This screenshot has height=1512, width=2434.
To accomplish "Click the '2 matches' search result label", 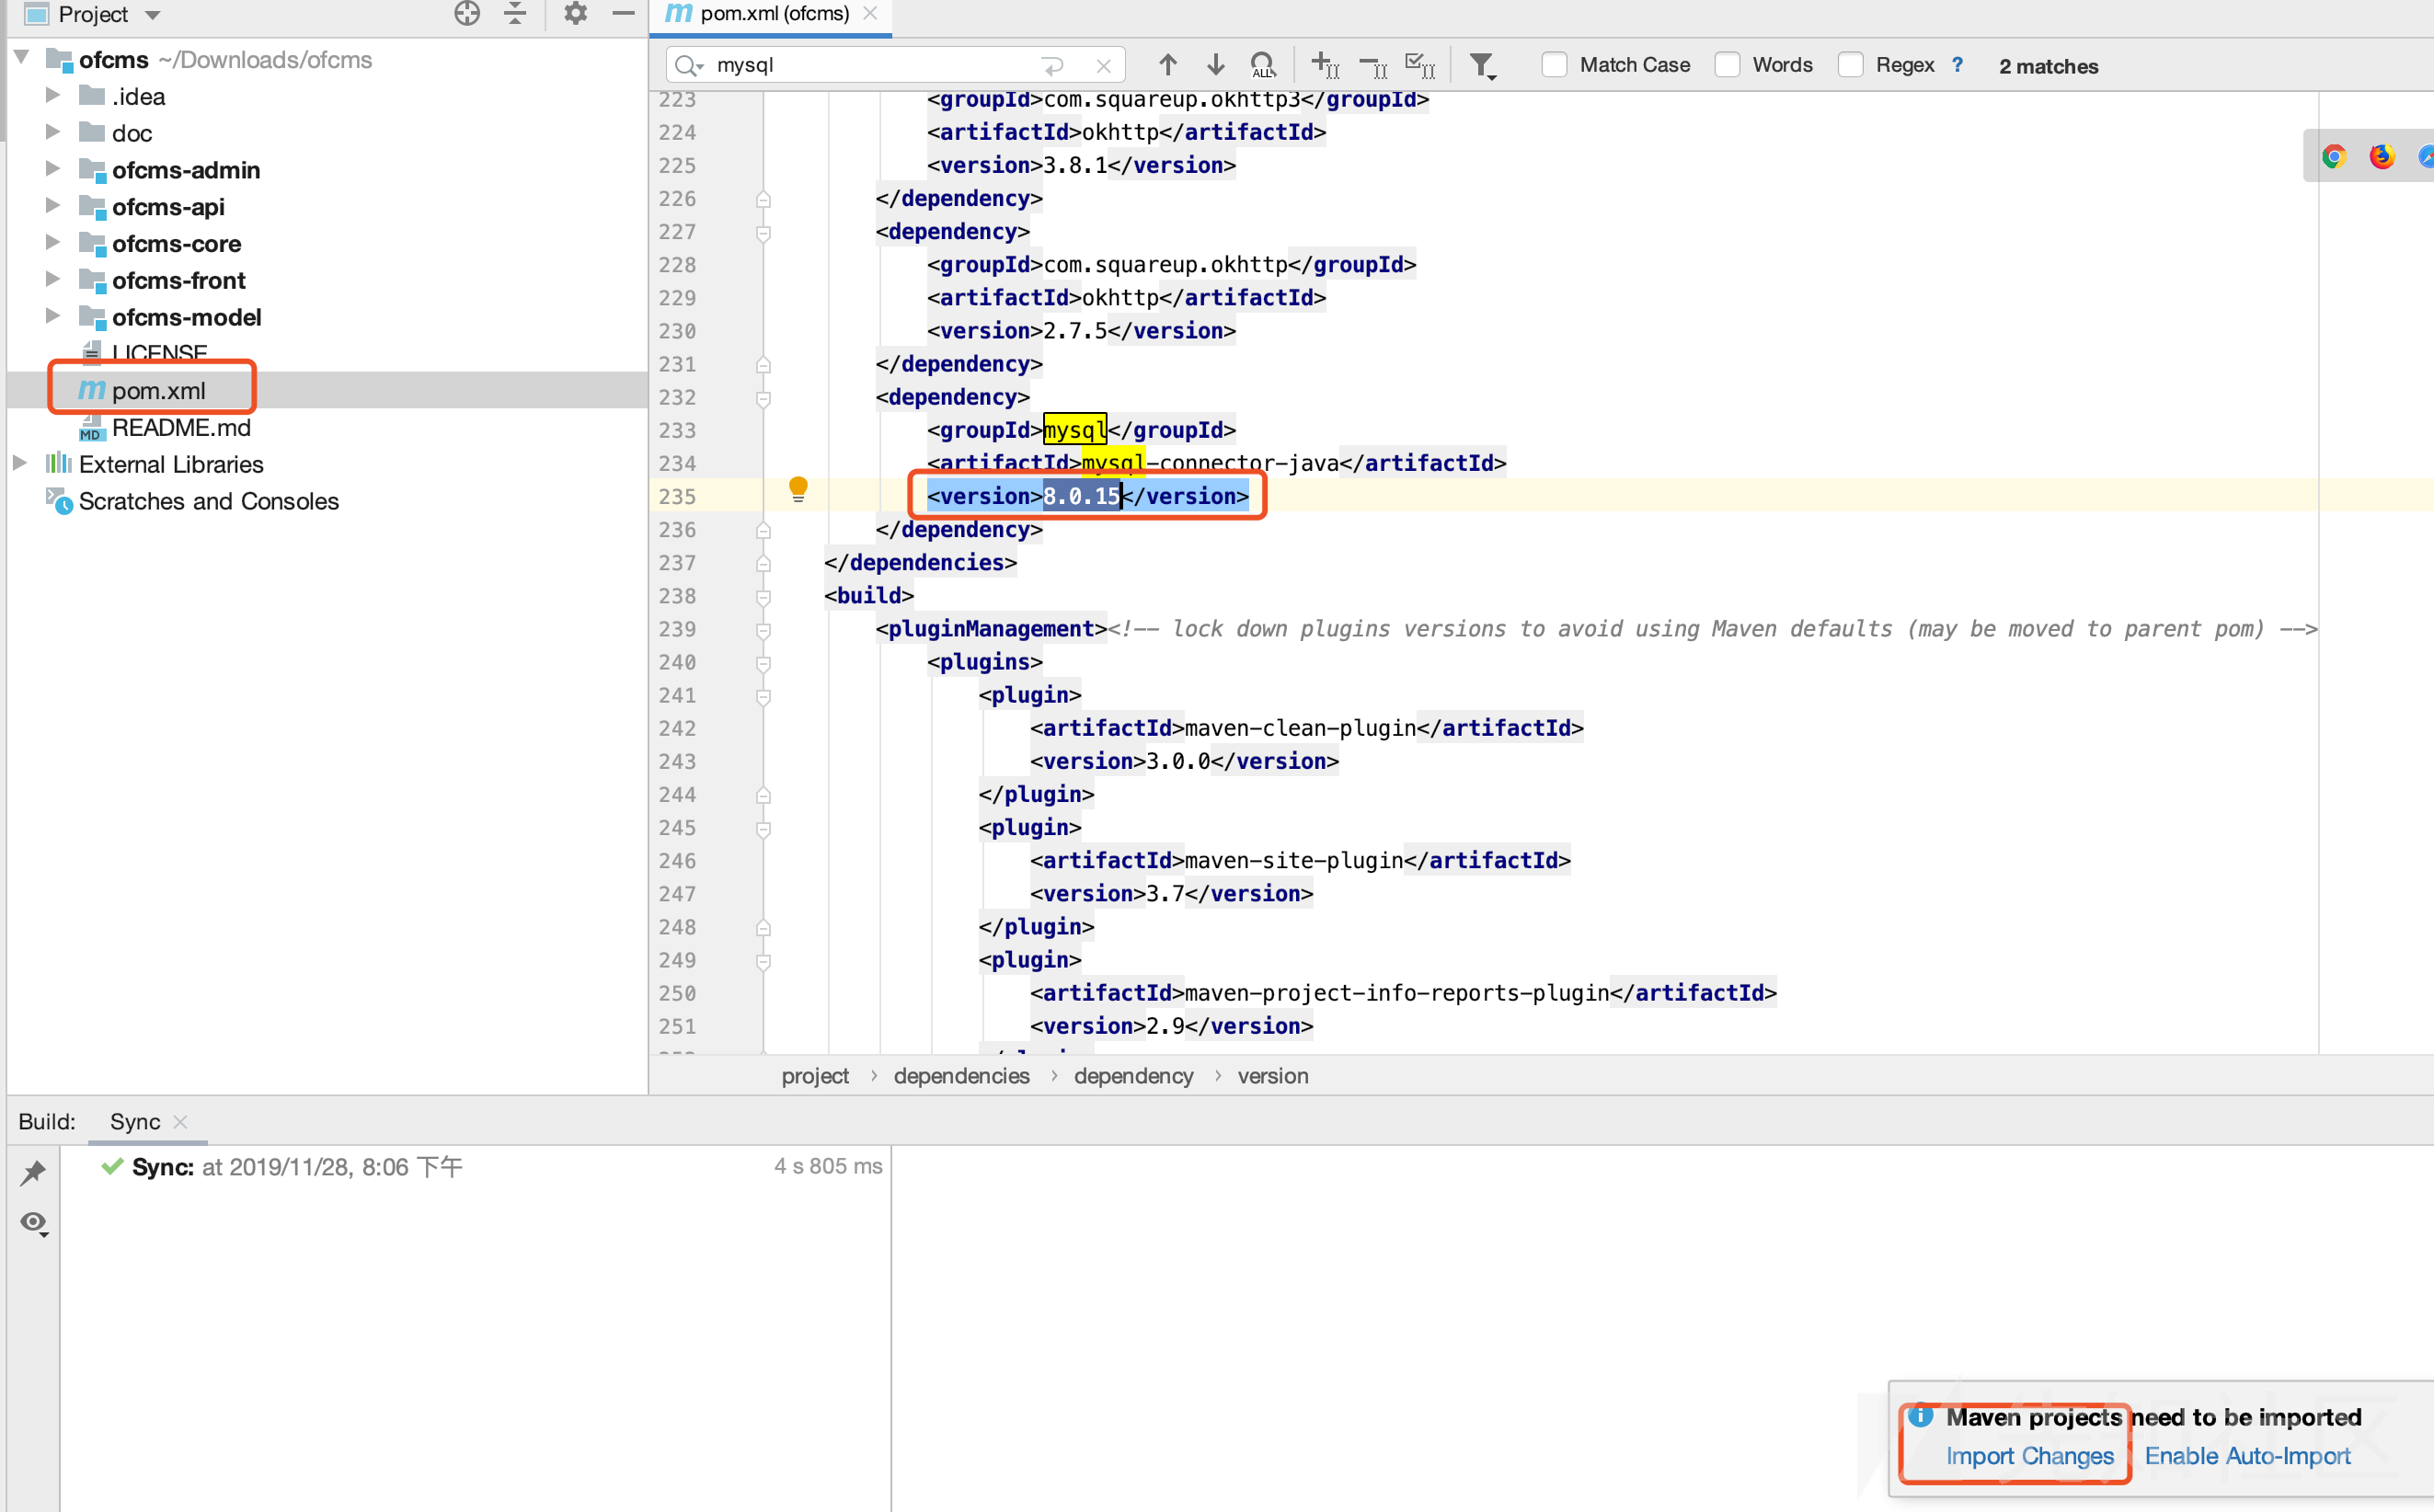I will point(2048,66).
